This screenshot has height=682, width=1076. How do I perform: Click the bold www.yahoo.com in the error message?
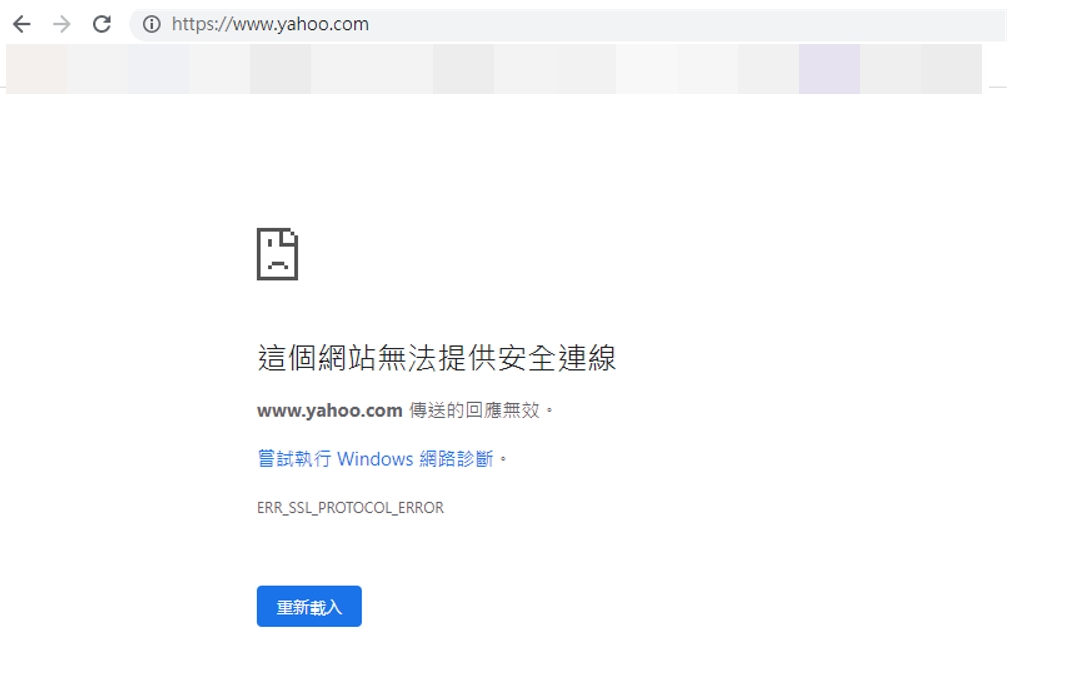(329, 410)
